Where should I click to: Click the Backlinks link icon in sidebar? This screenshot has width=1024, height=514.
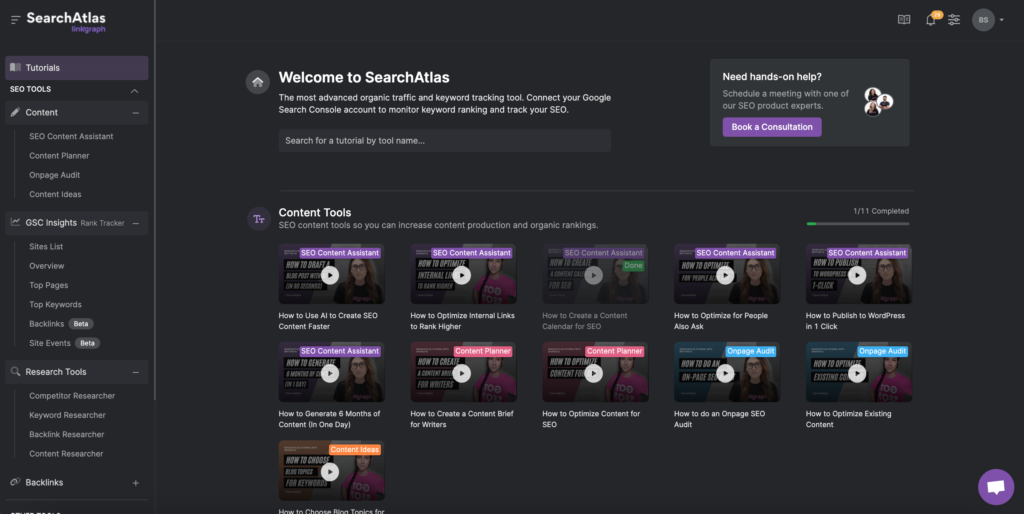15,482
